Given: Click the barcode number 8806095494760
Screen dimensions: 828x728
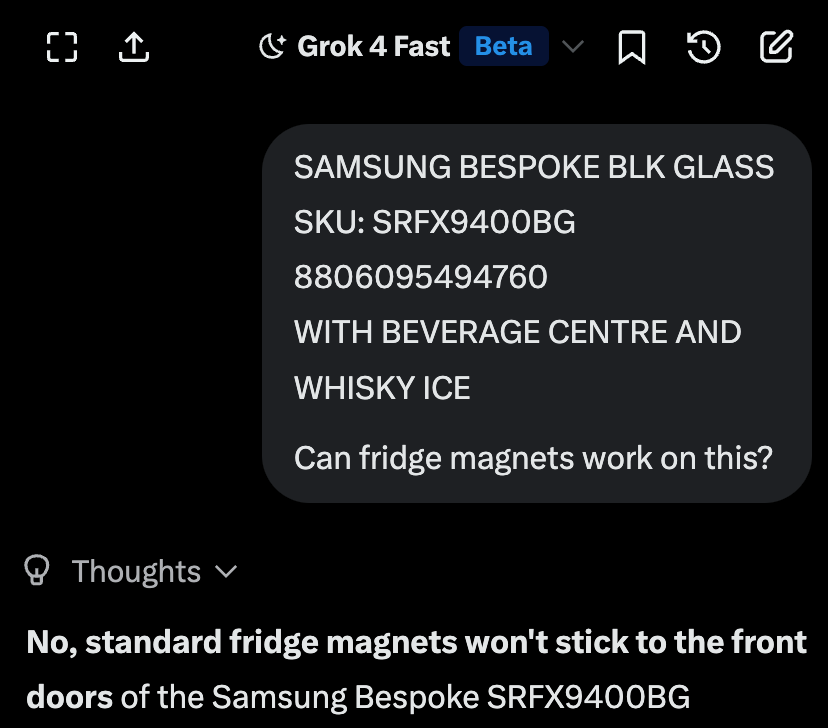Looking at the screenshot, I should tap(420, 277).
